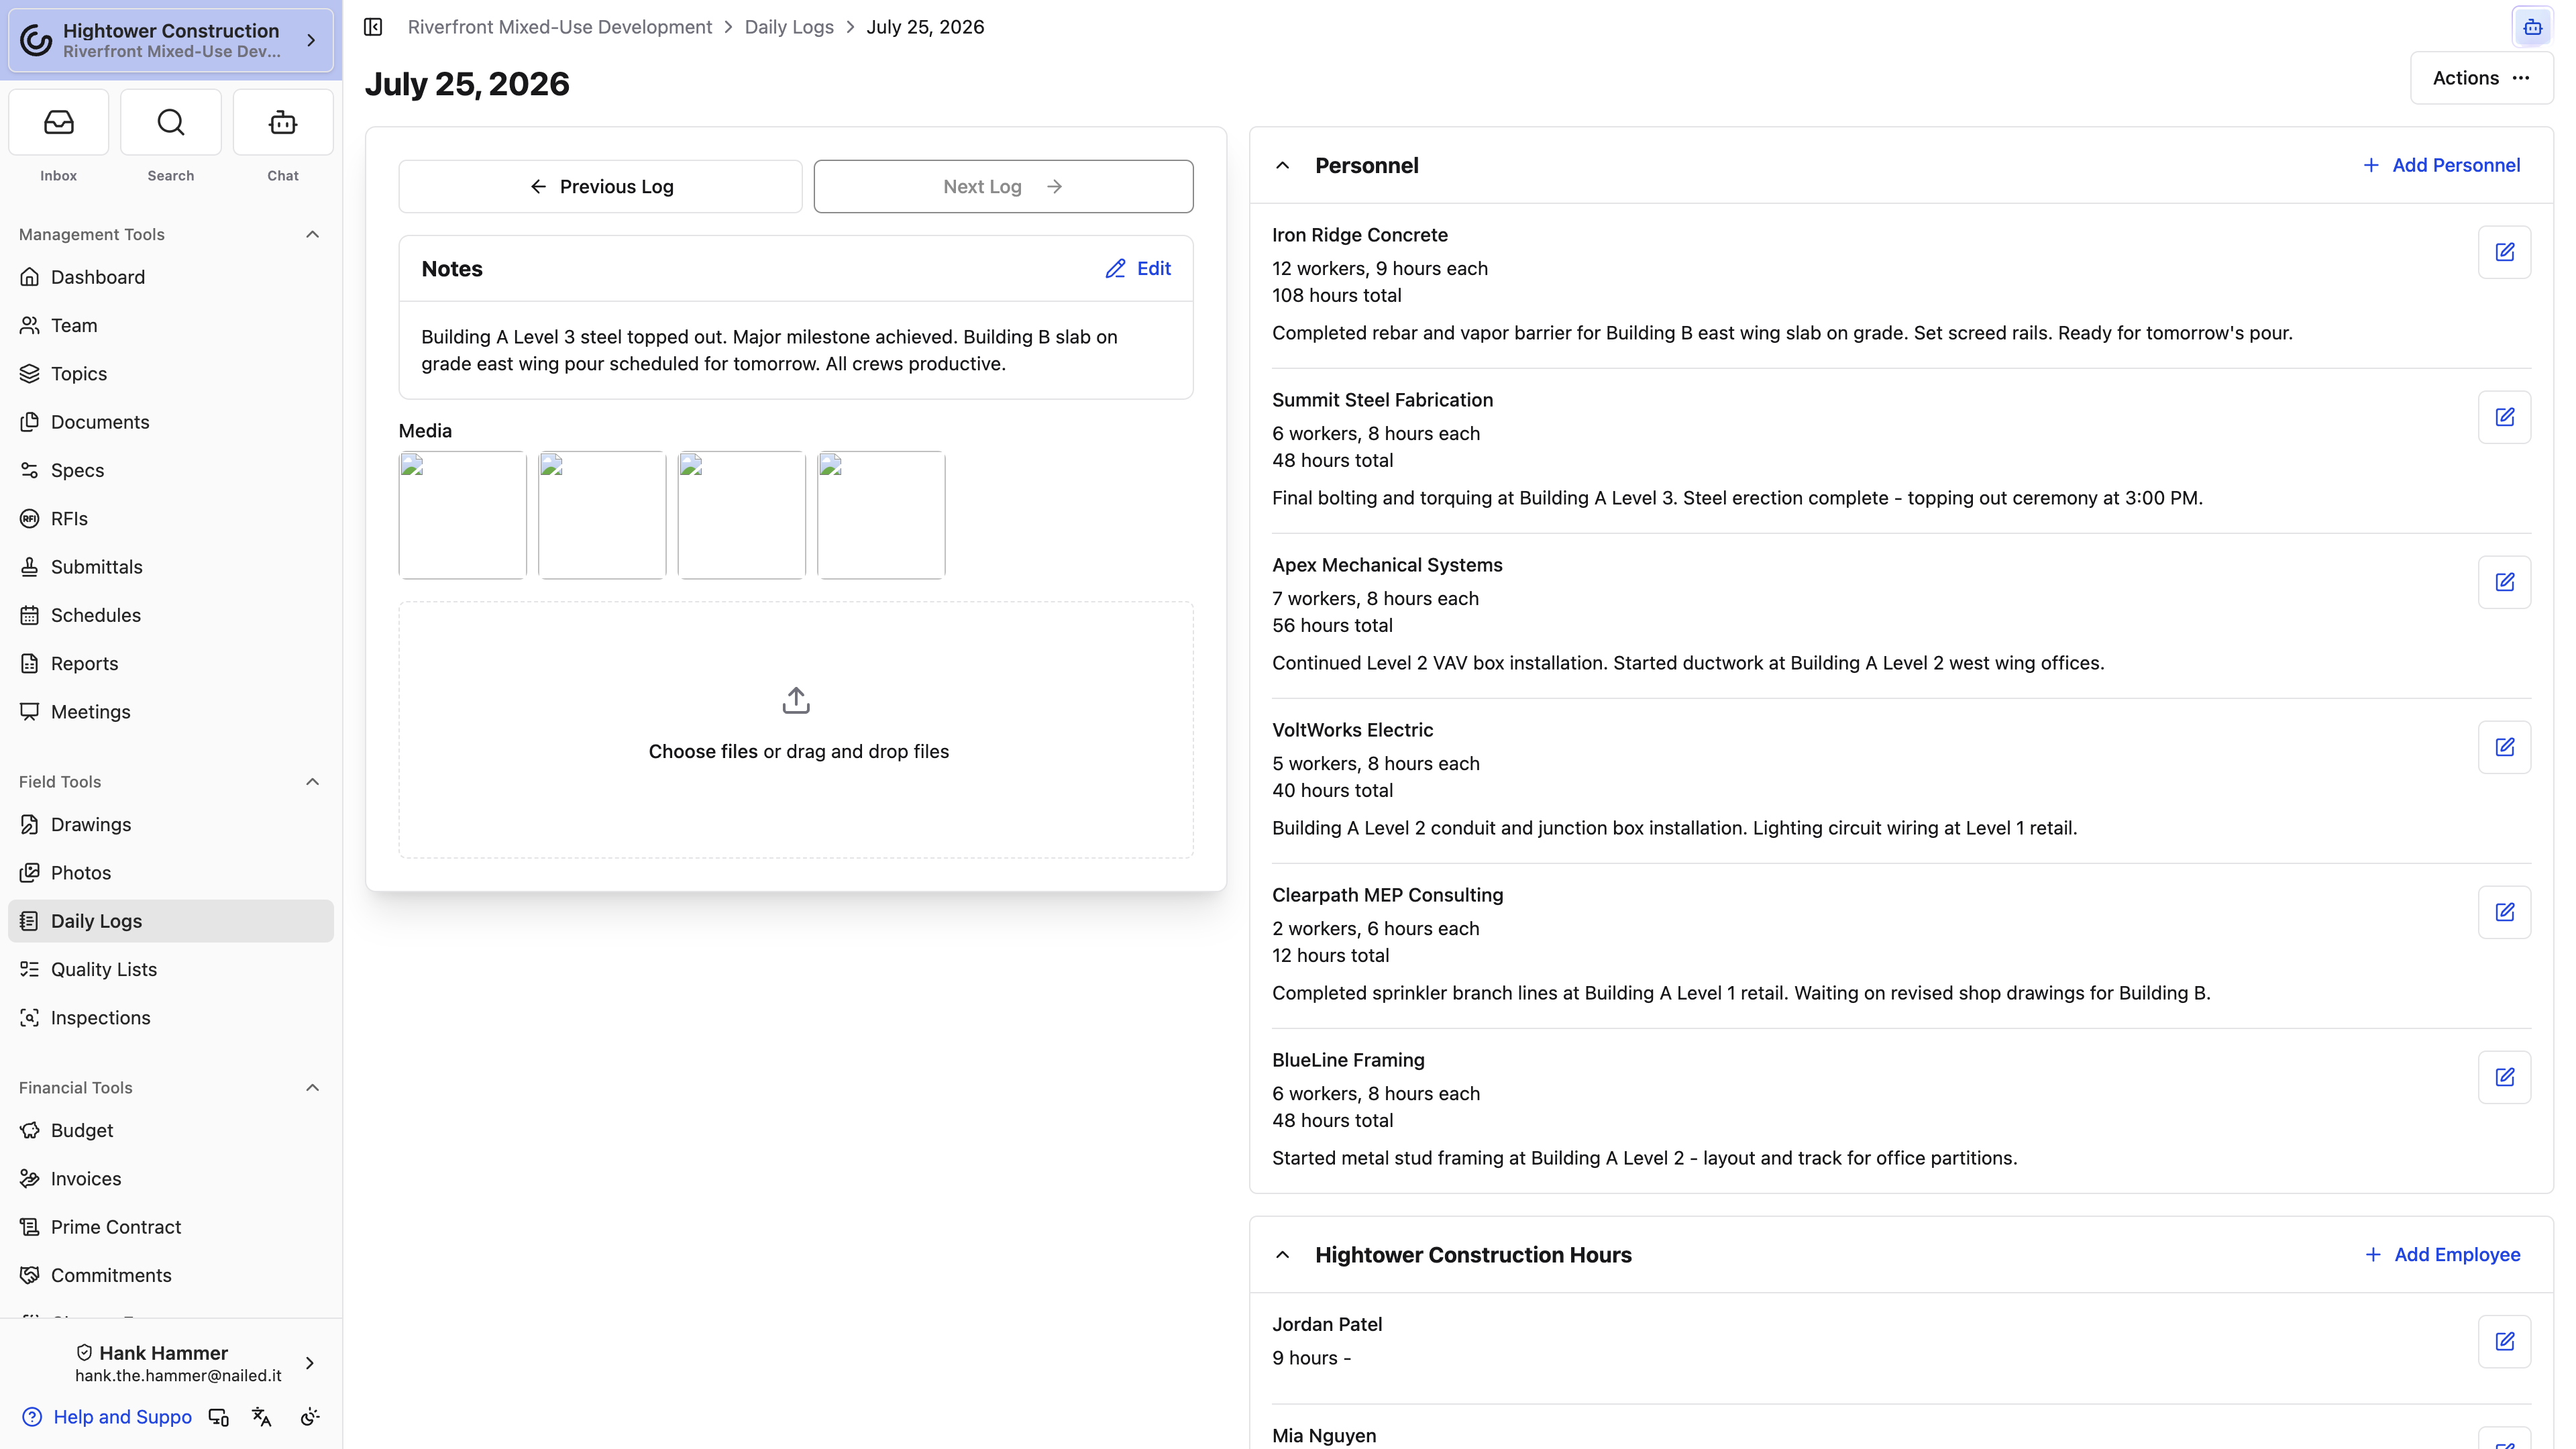The width and height of the screenshot is (2576, 1449).
Task: Open the first media thumbnail
Action: (463, 515)
